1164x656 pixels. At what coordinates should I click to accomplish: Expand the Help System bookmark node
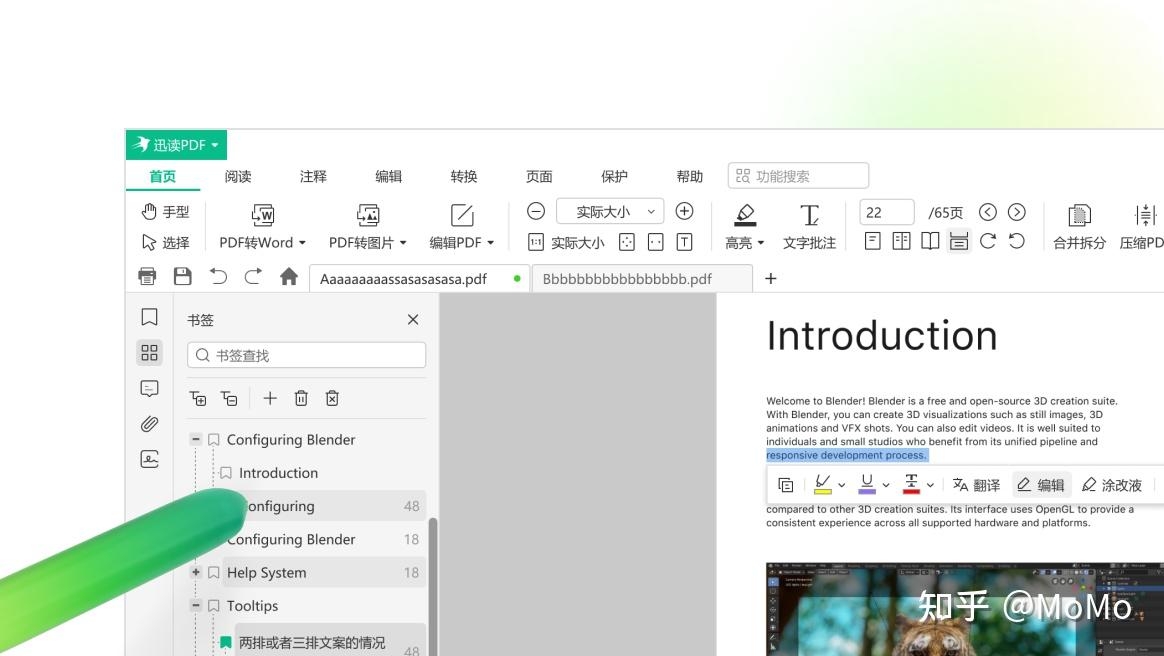[195, 572]
